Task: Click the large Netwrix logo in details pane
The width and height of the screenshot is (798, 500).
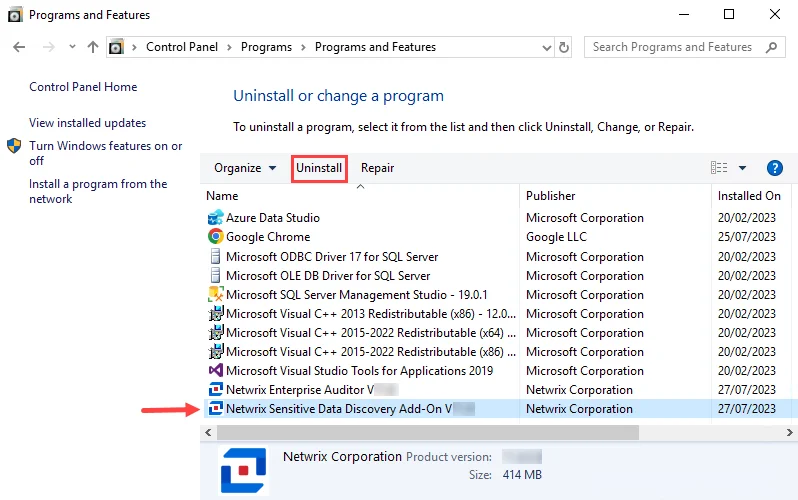Action: 243,470
